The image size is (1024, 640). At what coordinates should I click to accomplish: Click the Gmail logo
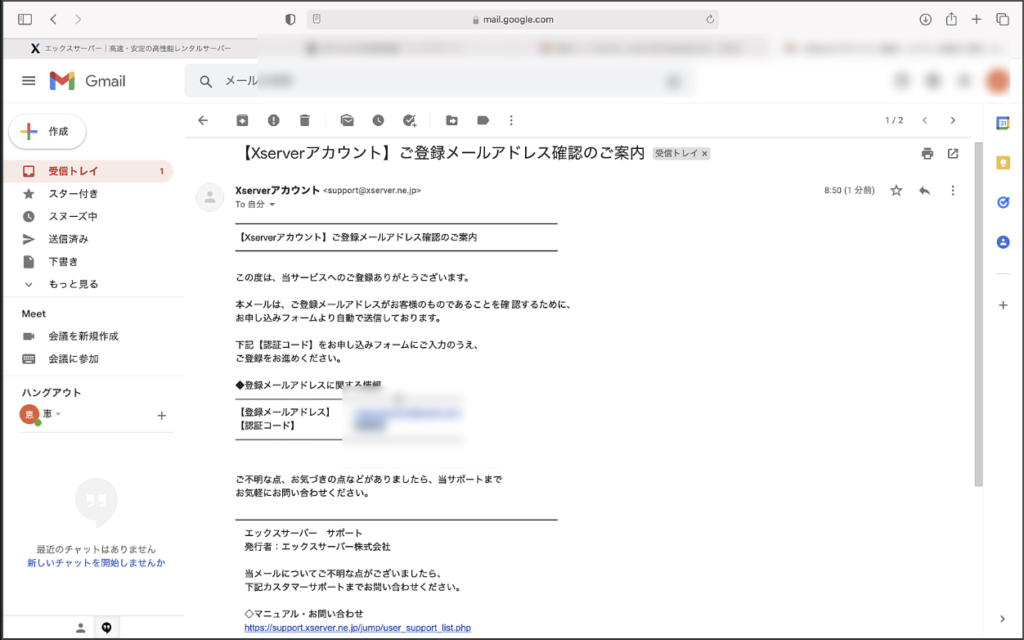88,81
